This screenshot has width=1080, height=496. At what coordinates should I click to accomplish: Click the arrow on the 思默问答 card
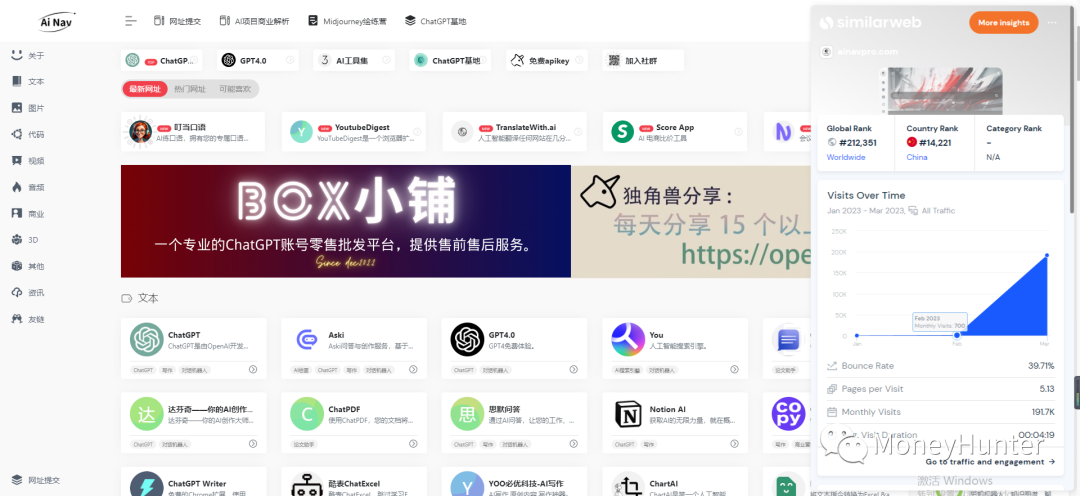click(574, 444)
